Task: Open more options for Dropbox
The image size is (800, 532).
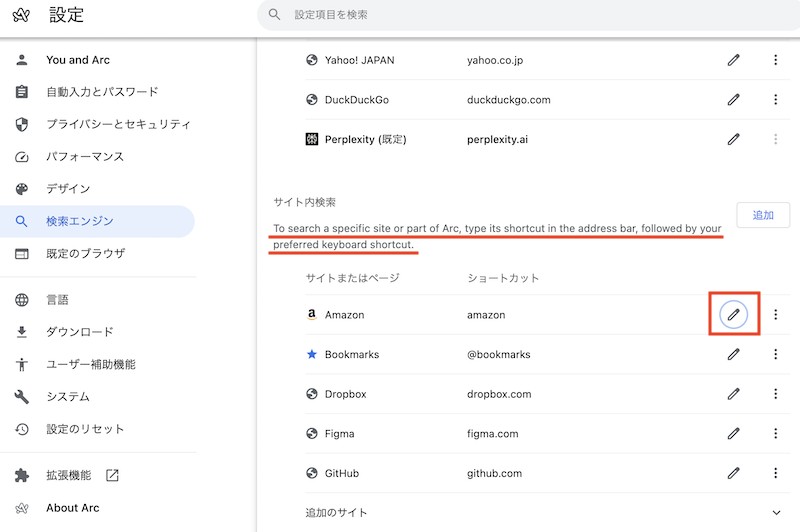Action: click(x=776, y=394)
